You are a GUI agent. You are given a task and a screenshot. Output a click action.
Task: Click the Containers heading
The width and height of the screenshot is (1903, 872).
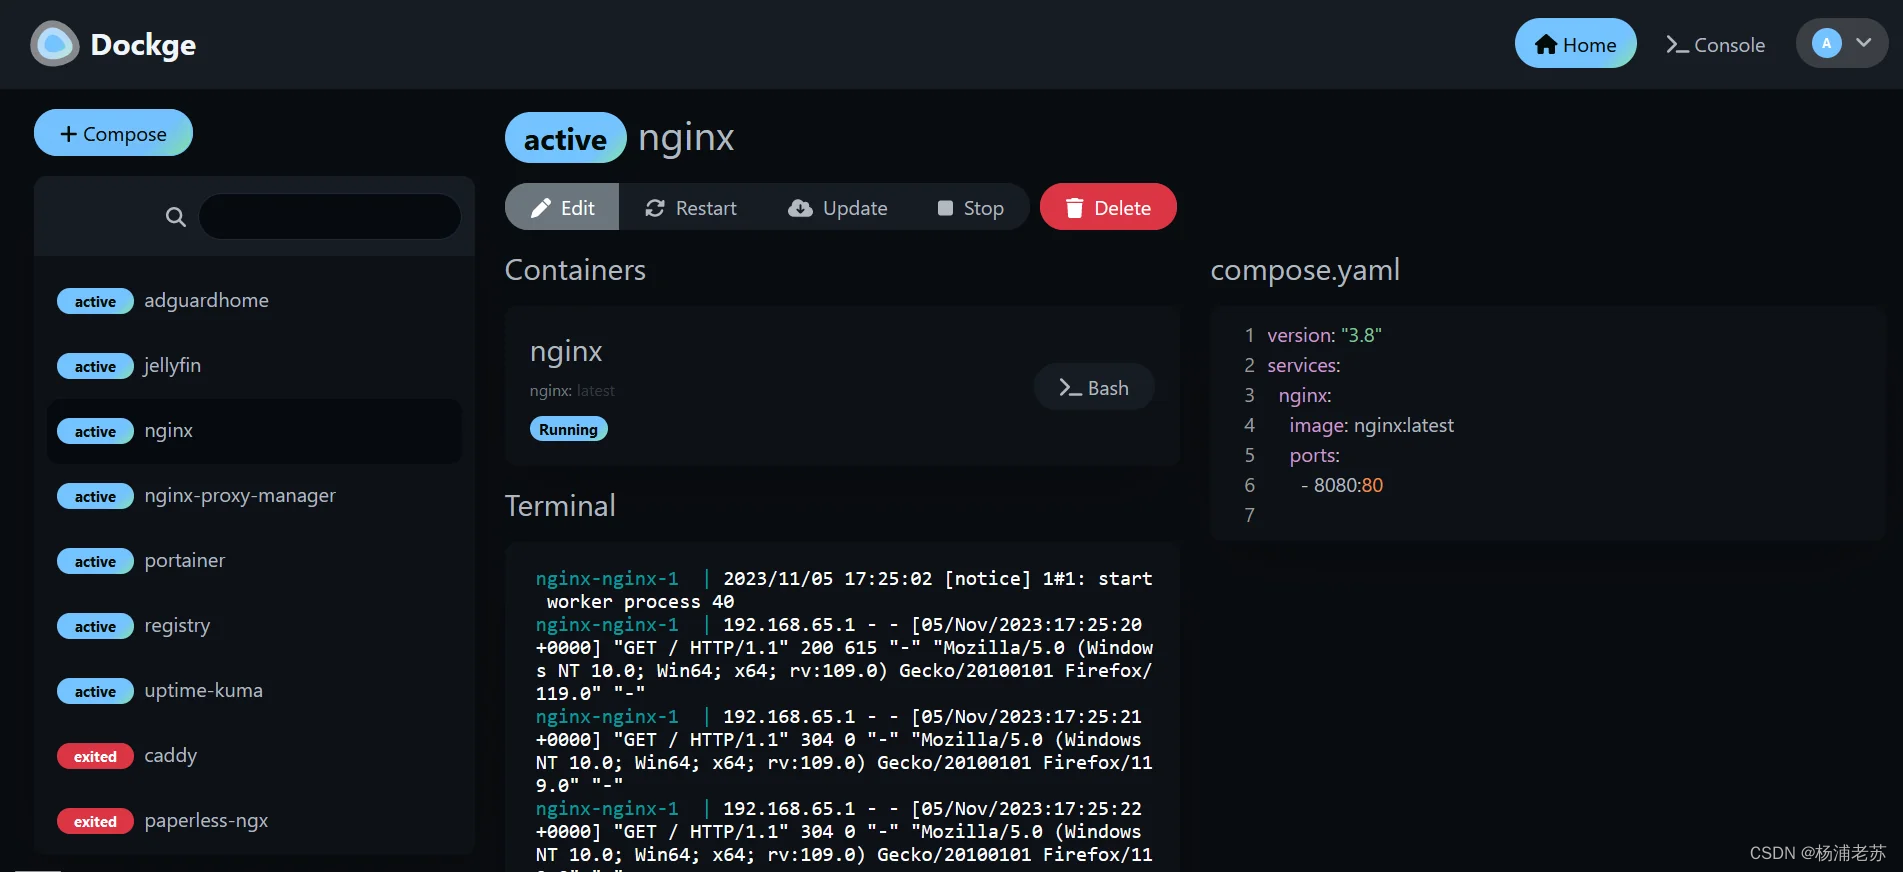point(575,270)
